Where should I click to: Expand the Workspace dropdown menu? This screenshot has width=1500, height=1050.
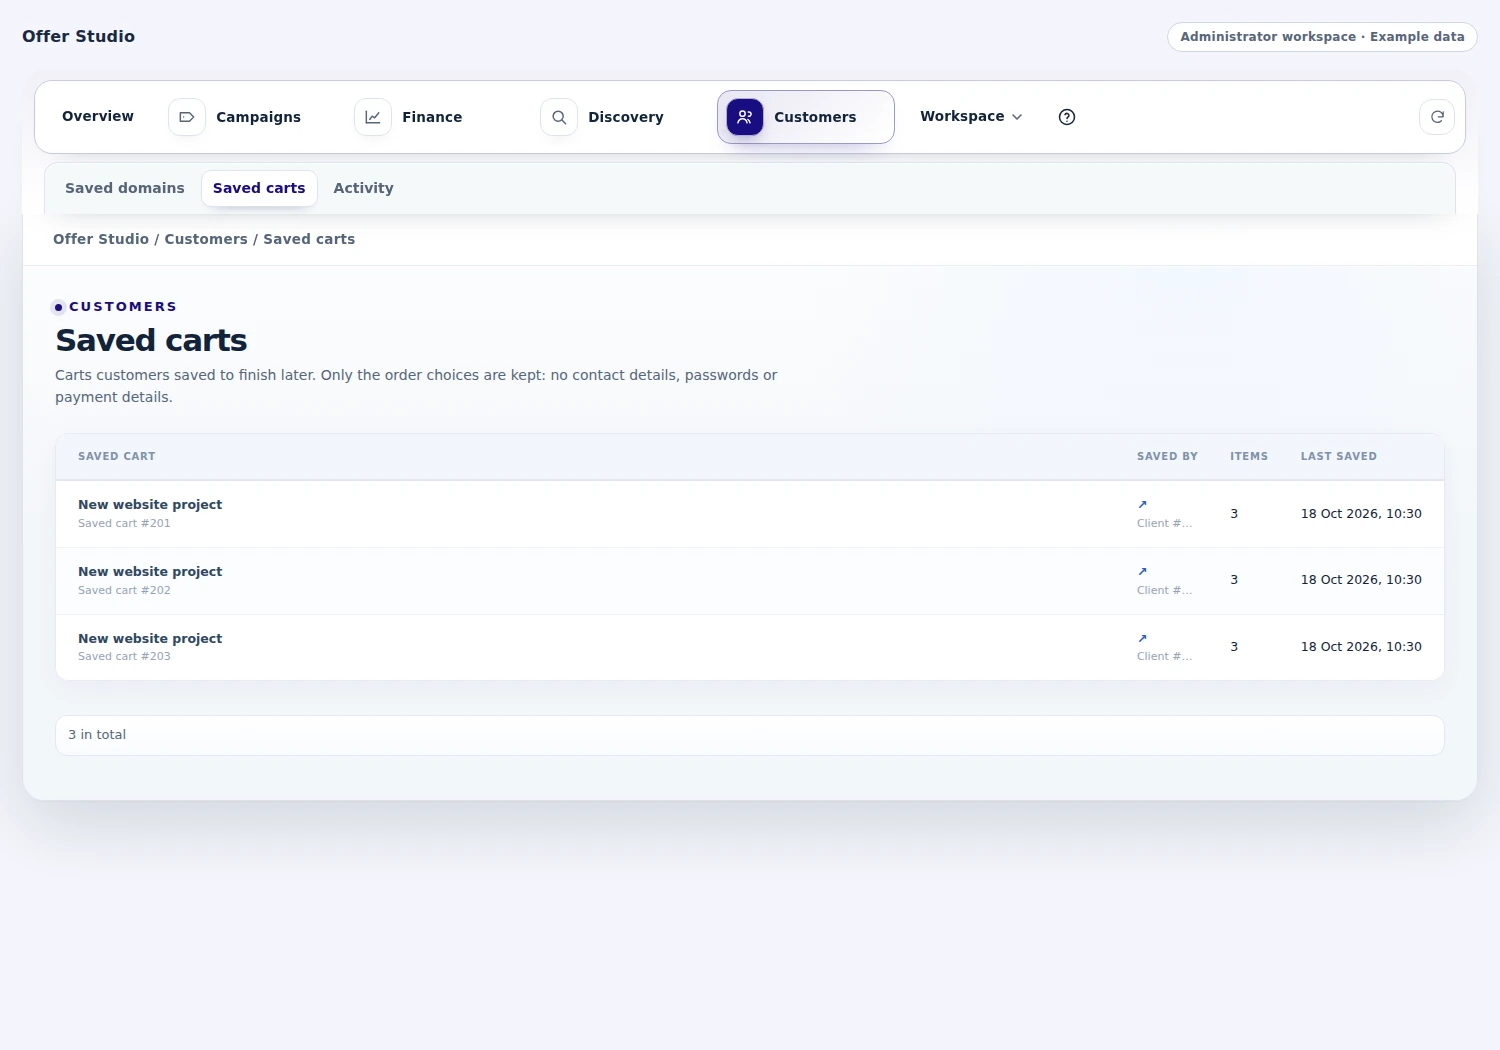(x=971, y=116)
